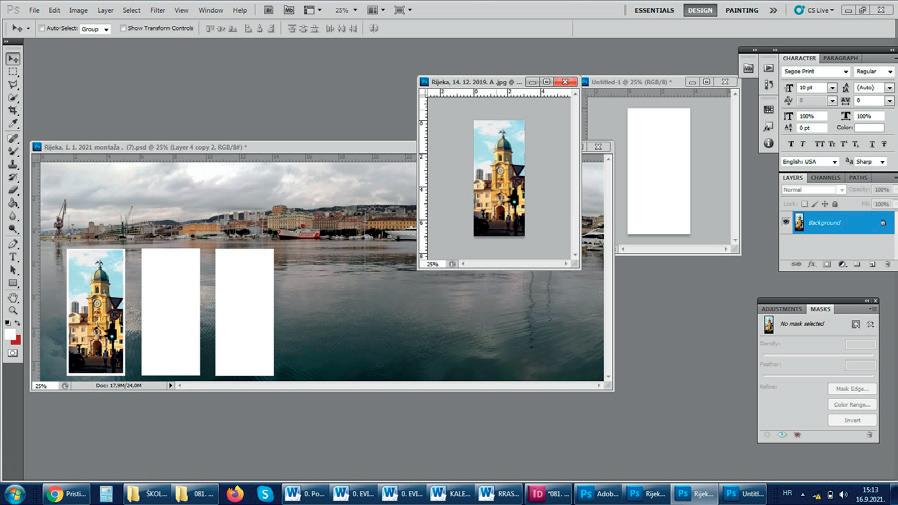Image resolution: width=898 pixels, height=505 pixels.
Task: Open the Filter menu
Action: (x=158, y=10)
